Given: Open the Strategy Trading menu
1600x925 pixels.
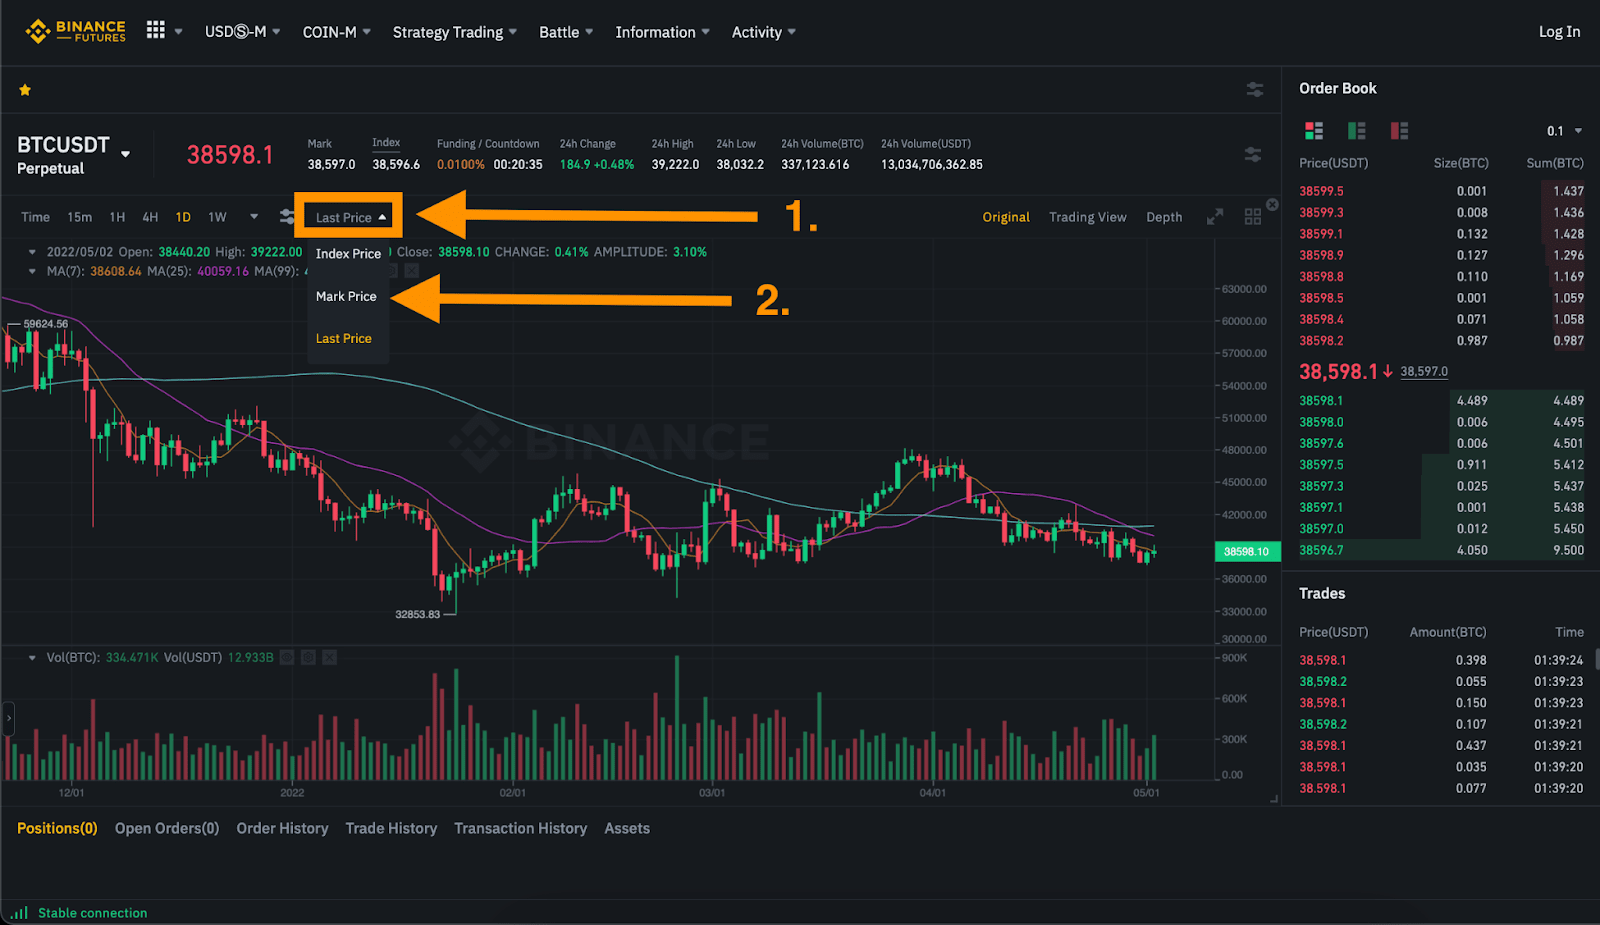Looking at the screenshot, I should tap(455, 32).
